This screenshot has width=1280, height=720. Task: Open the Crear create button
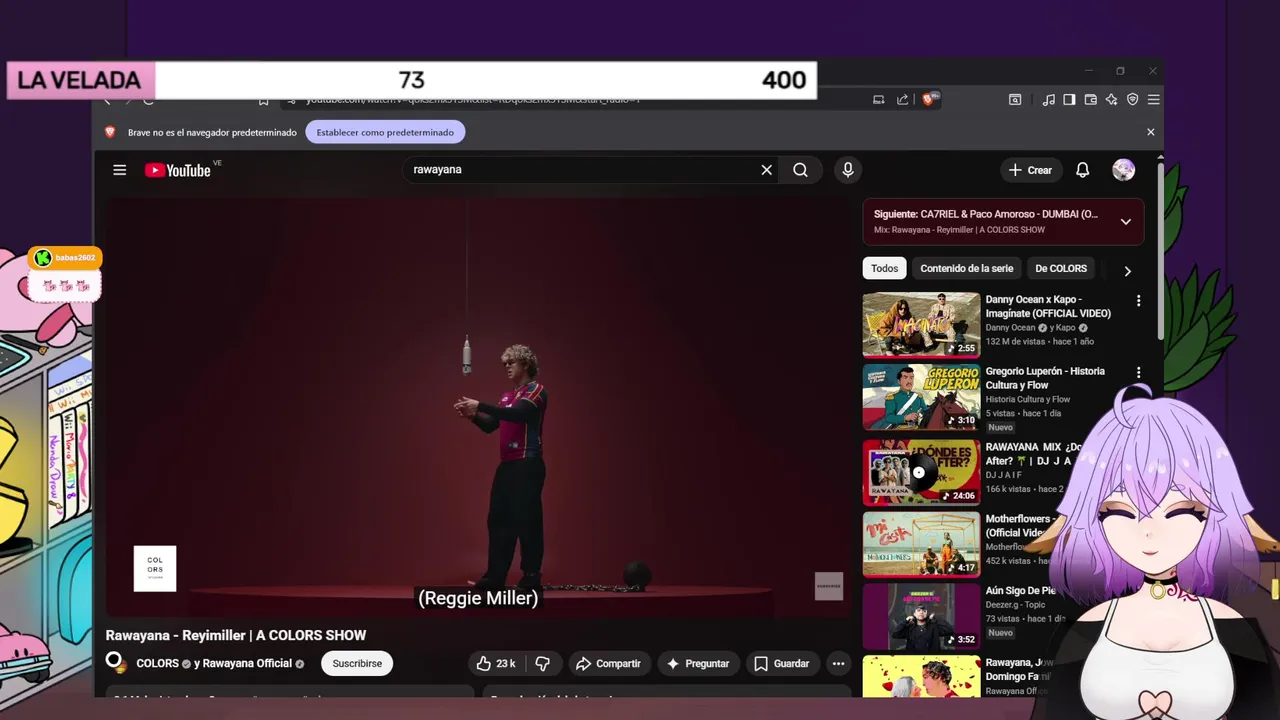point(1030,170)
